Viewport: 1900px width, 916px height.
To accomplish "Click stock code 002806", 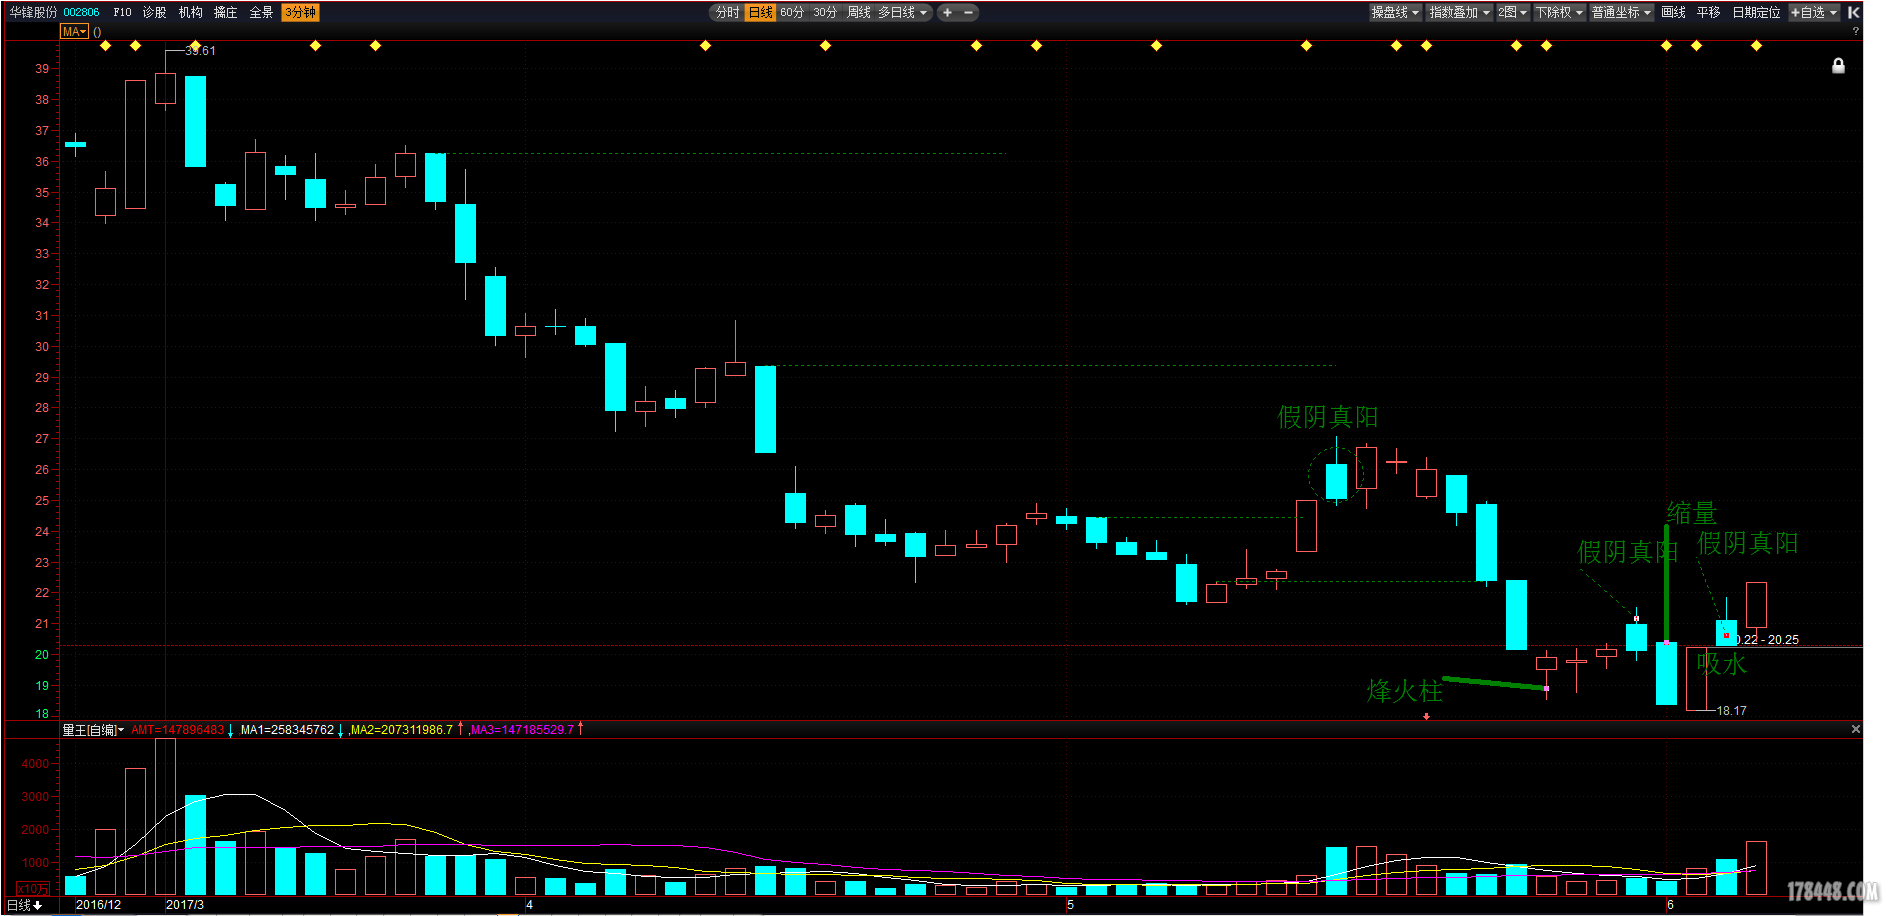I will tap(81, 12).
